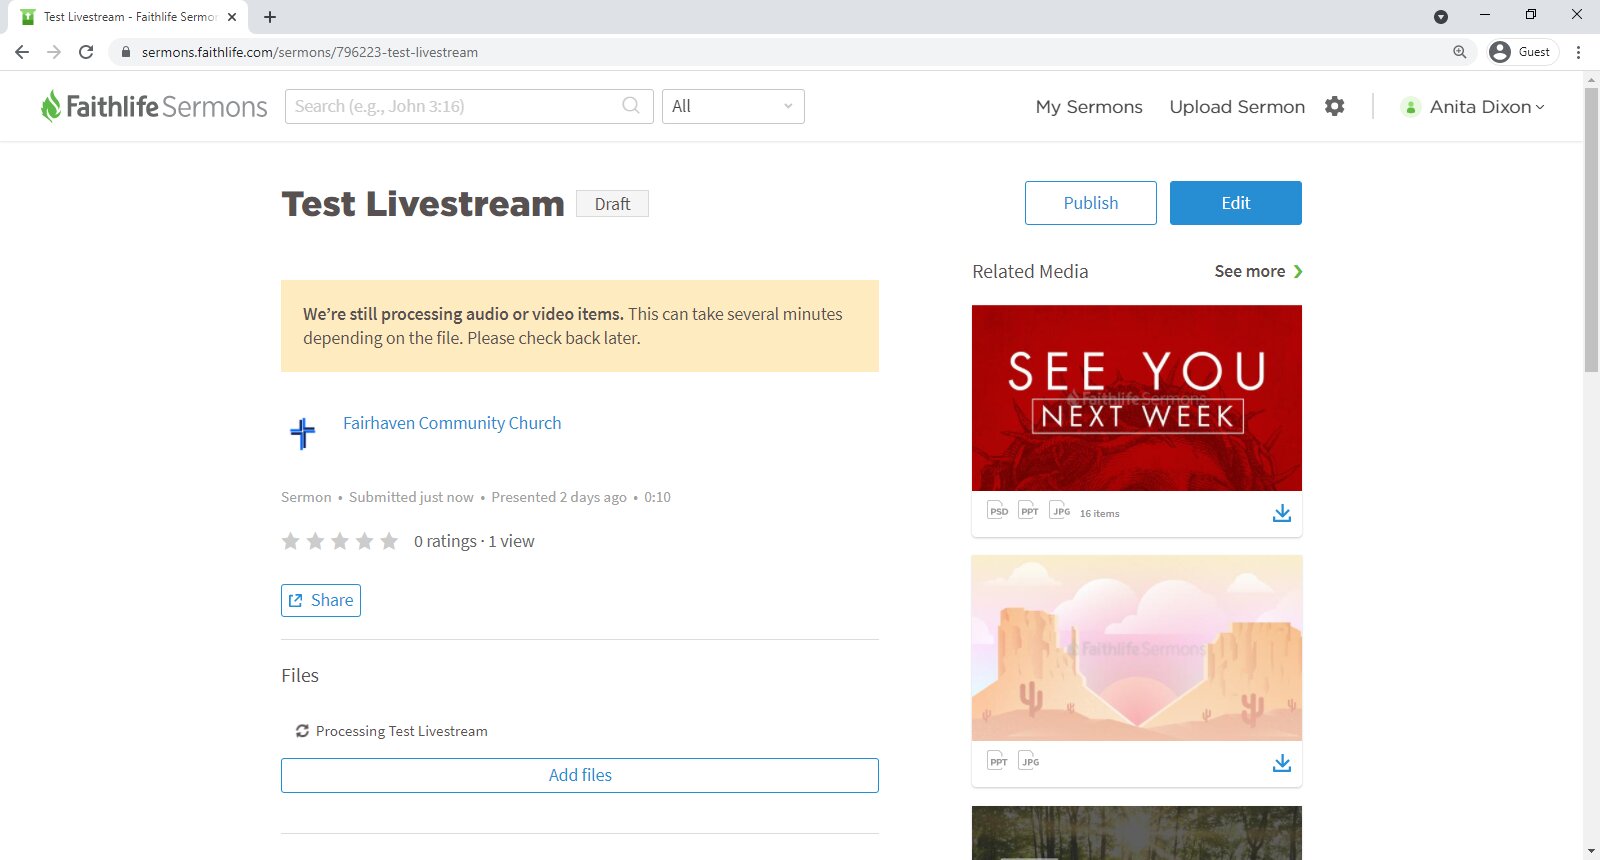Click the Test Livestream page title
The height and width of the screenshot is (860, 1600).
tap(423, 203)
